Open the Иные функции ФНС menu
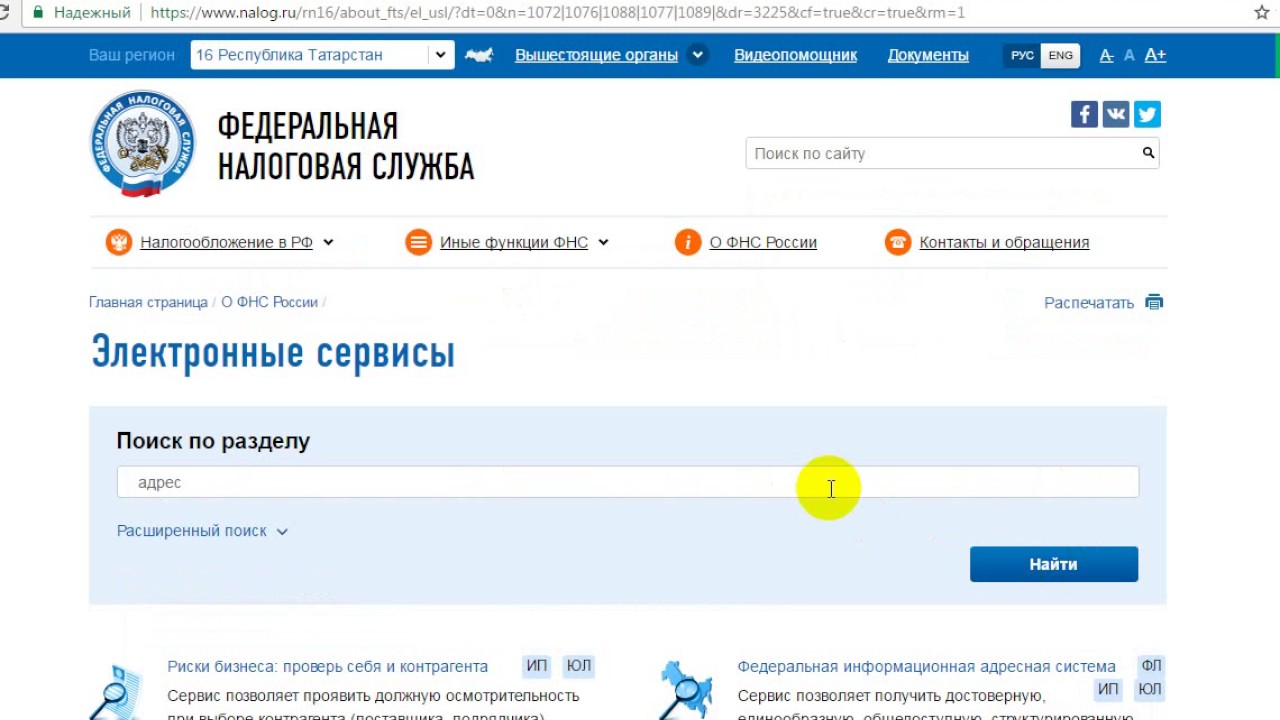This screenshot has width=1280, height=720. point(514,242)
